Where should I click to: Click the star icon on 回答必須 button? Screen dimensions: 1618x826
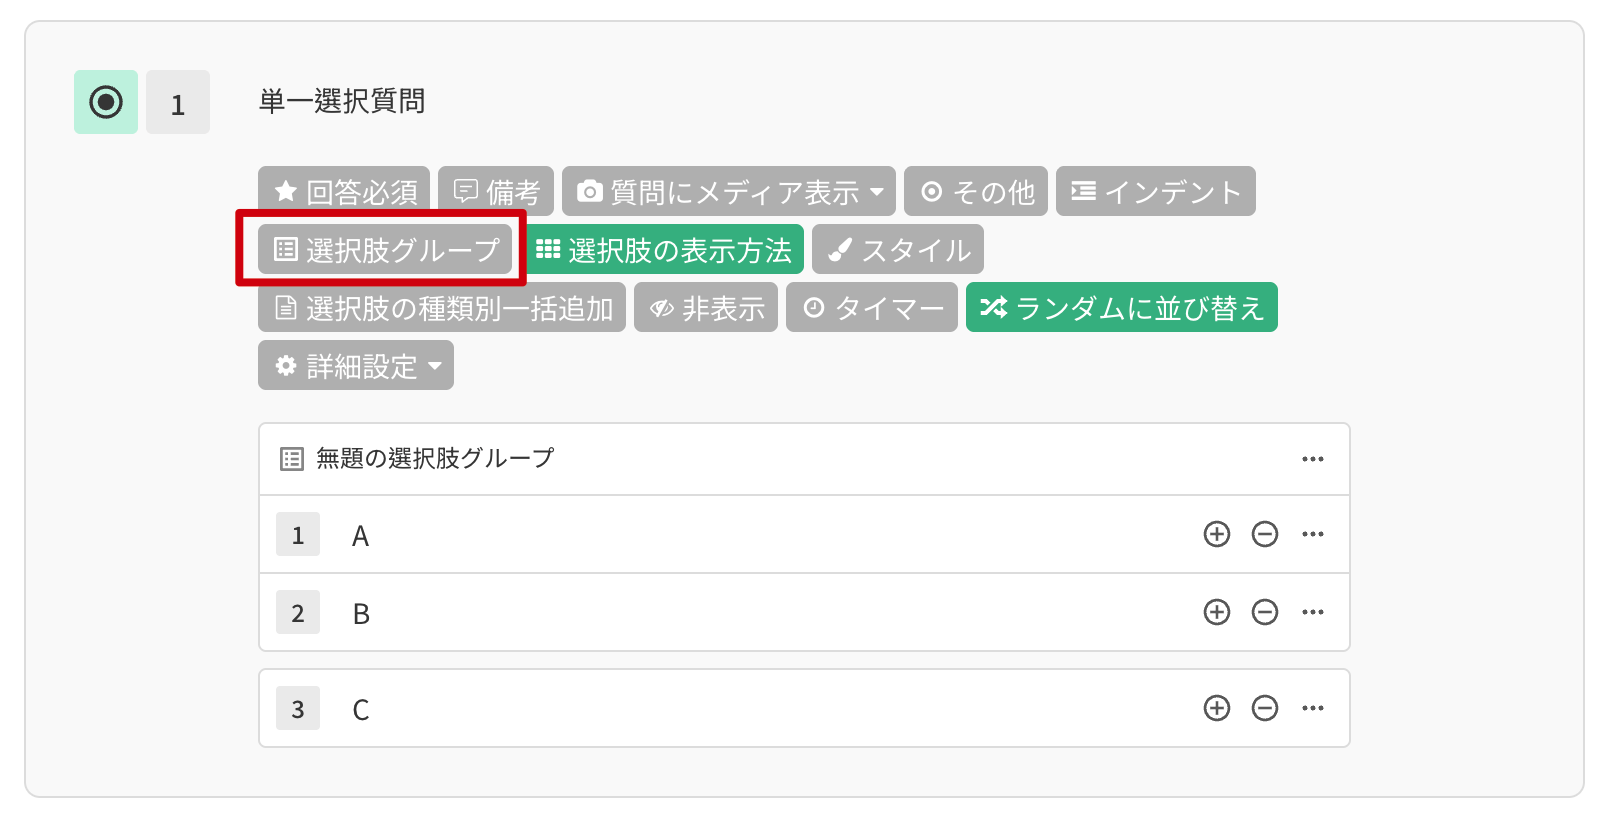[x=283, y=191]
